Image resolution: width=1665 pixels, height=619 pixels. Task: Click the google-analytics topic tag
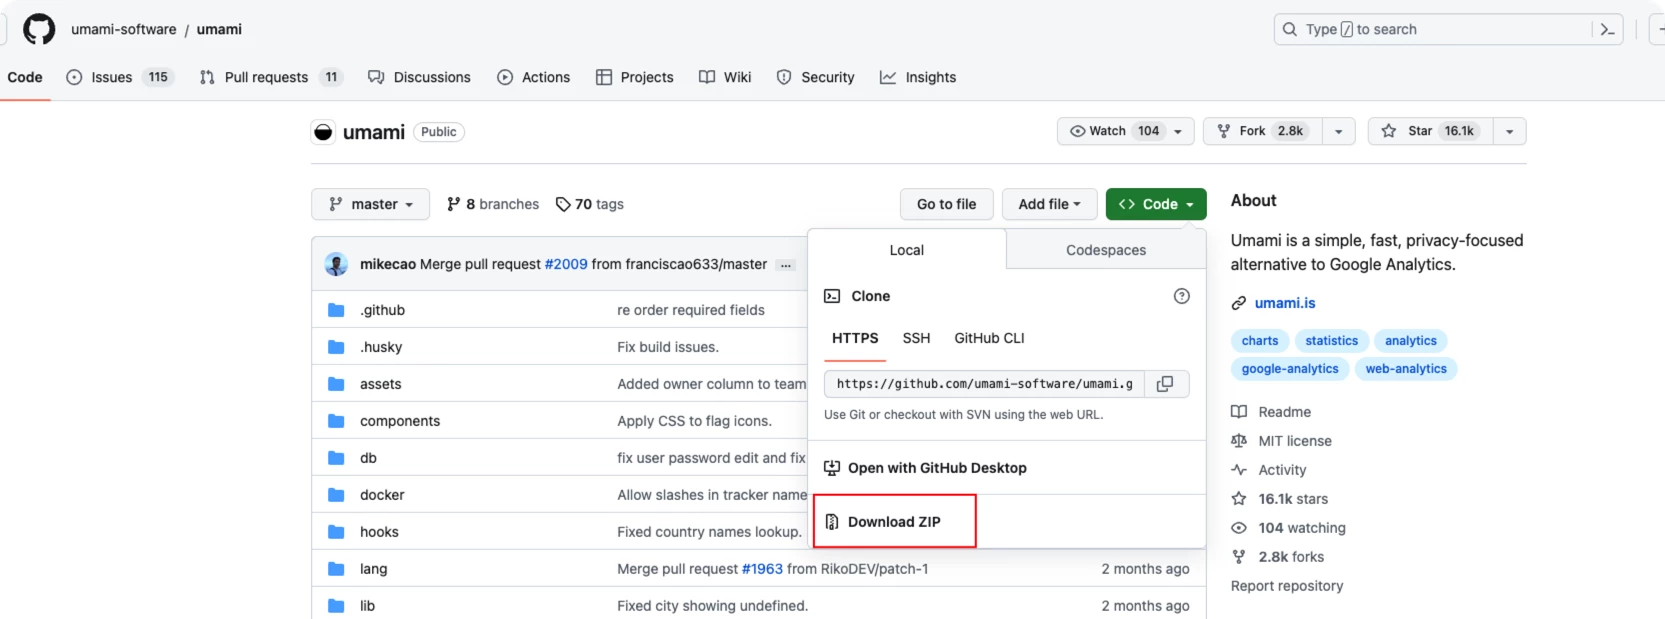1289,369
